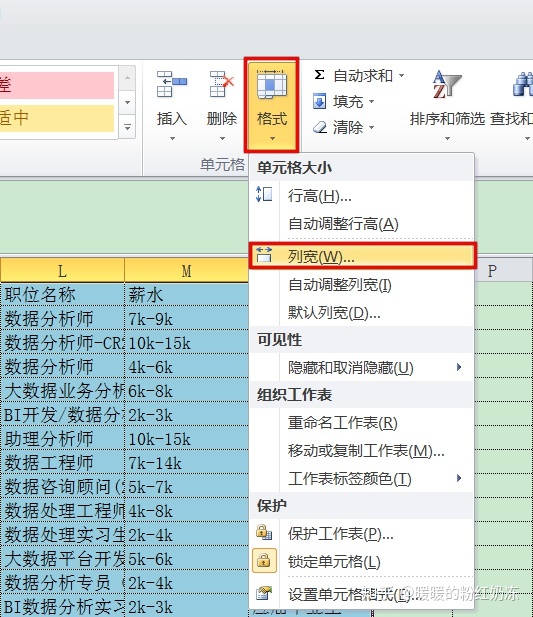
Task: Open the 工作表标签颜色 submenu arrow
Action: (x=459, y=478)
